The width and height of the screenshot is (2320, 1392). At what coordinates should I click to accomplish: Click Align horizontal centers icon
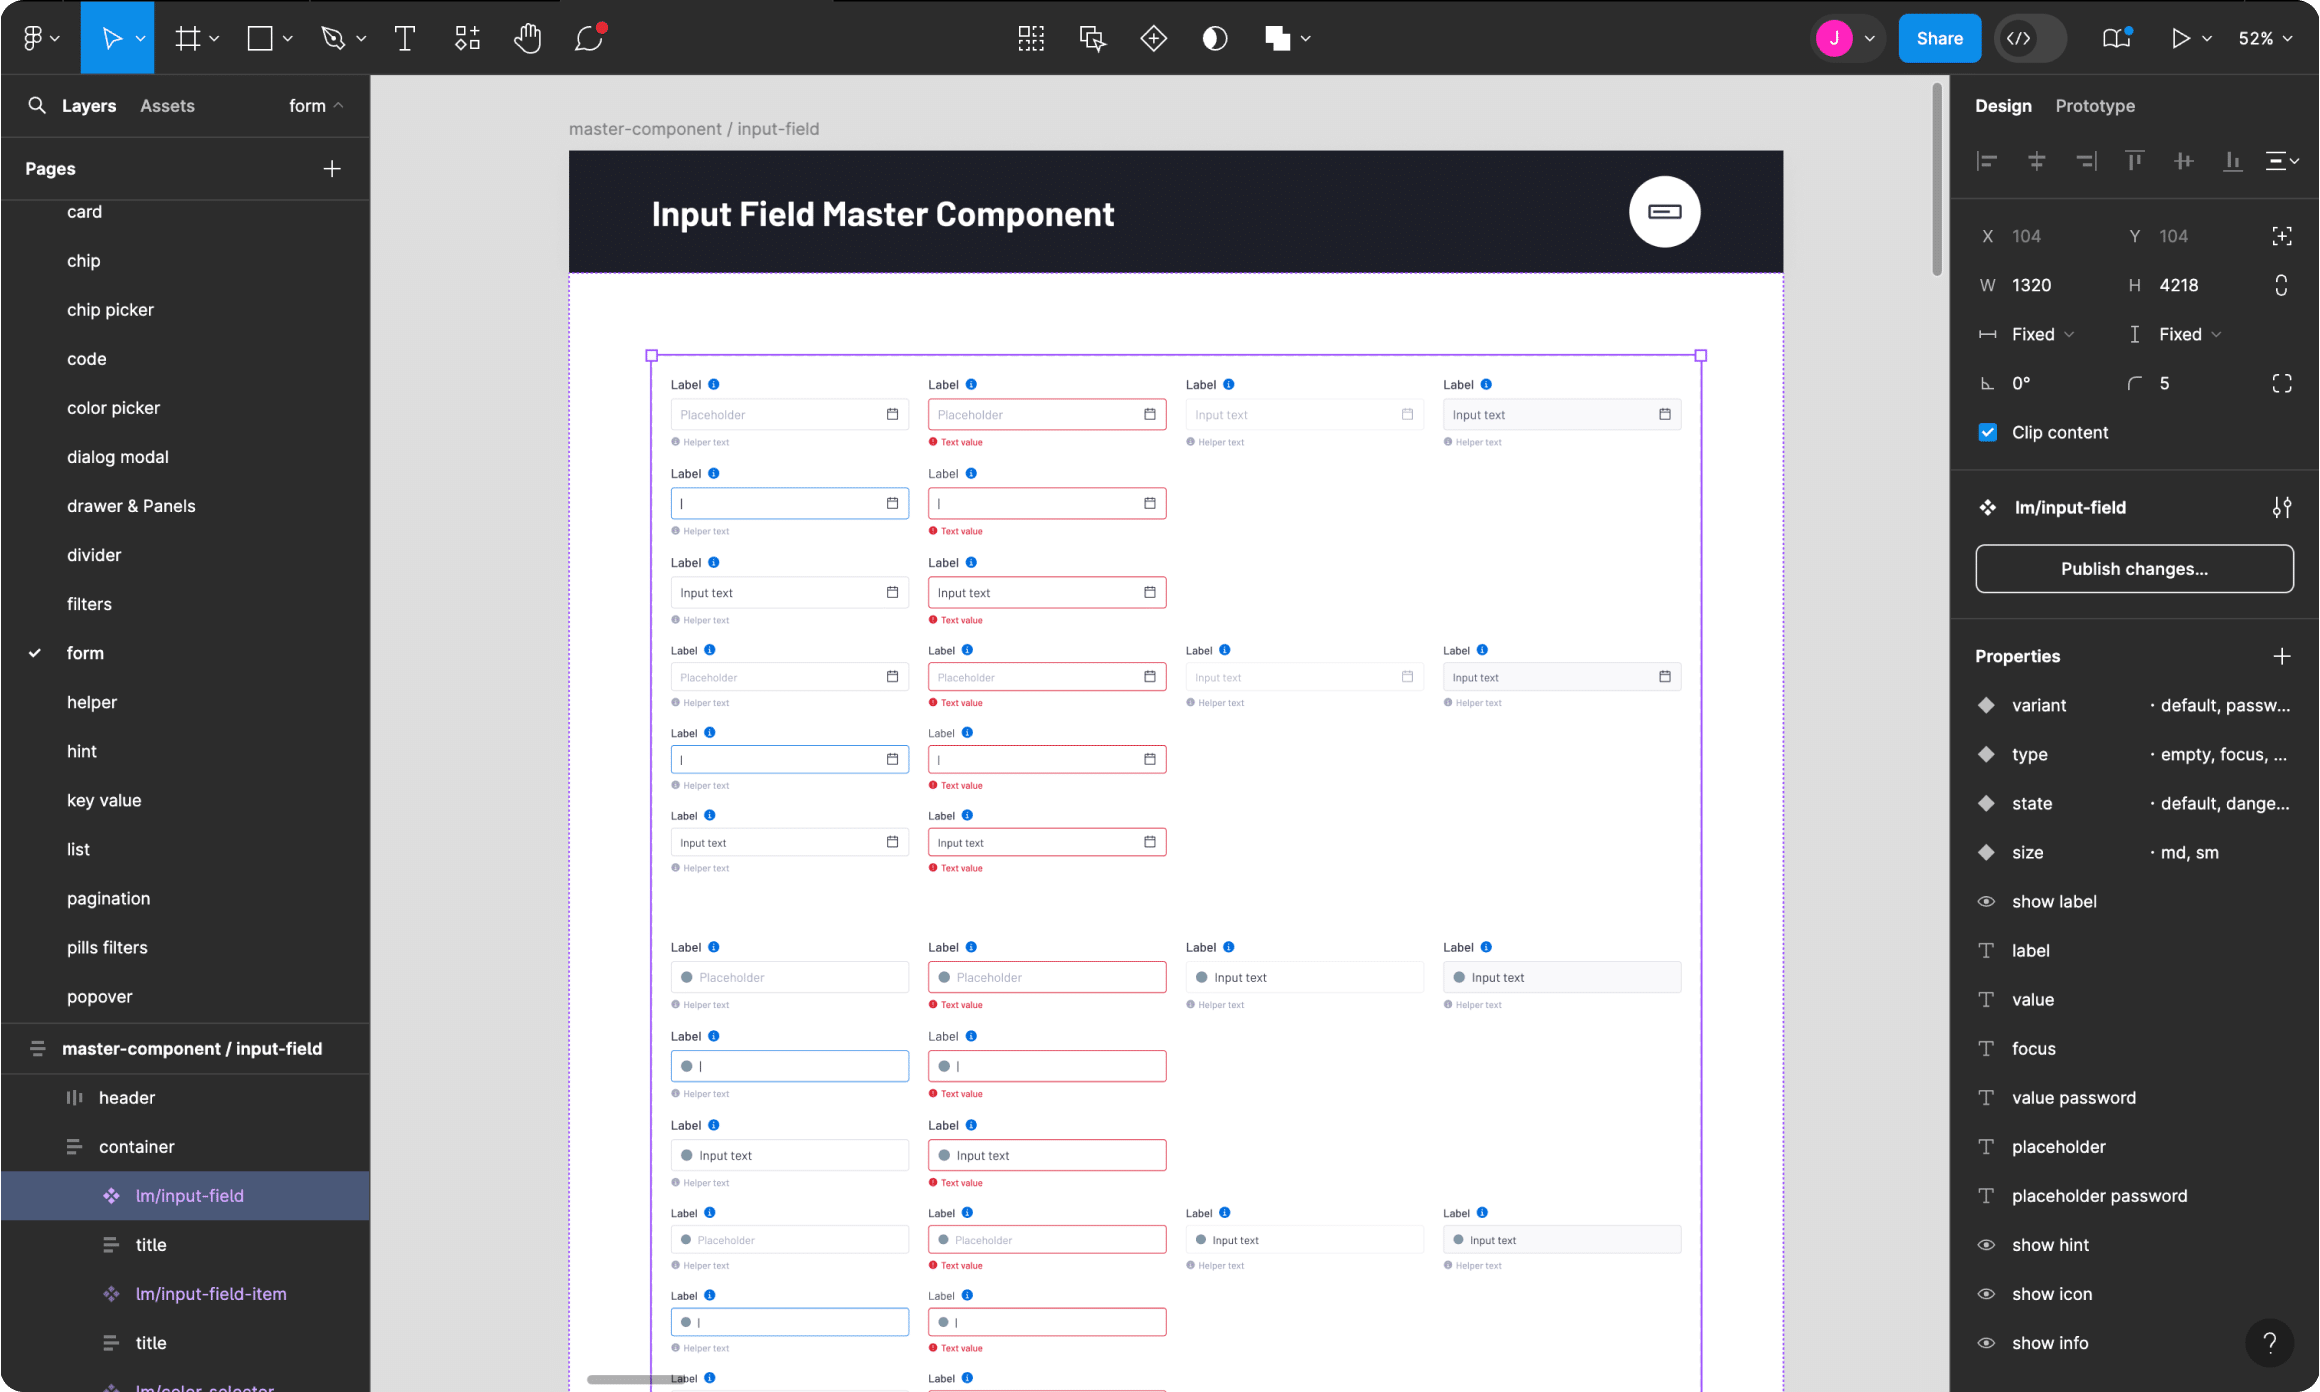coord(2036,160)
